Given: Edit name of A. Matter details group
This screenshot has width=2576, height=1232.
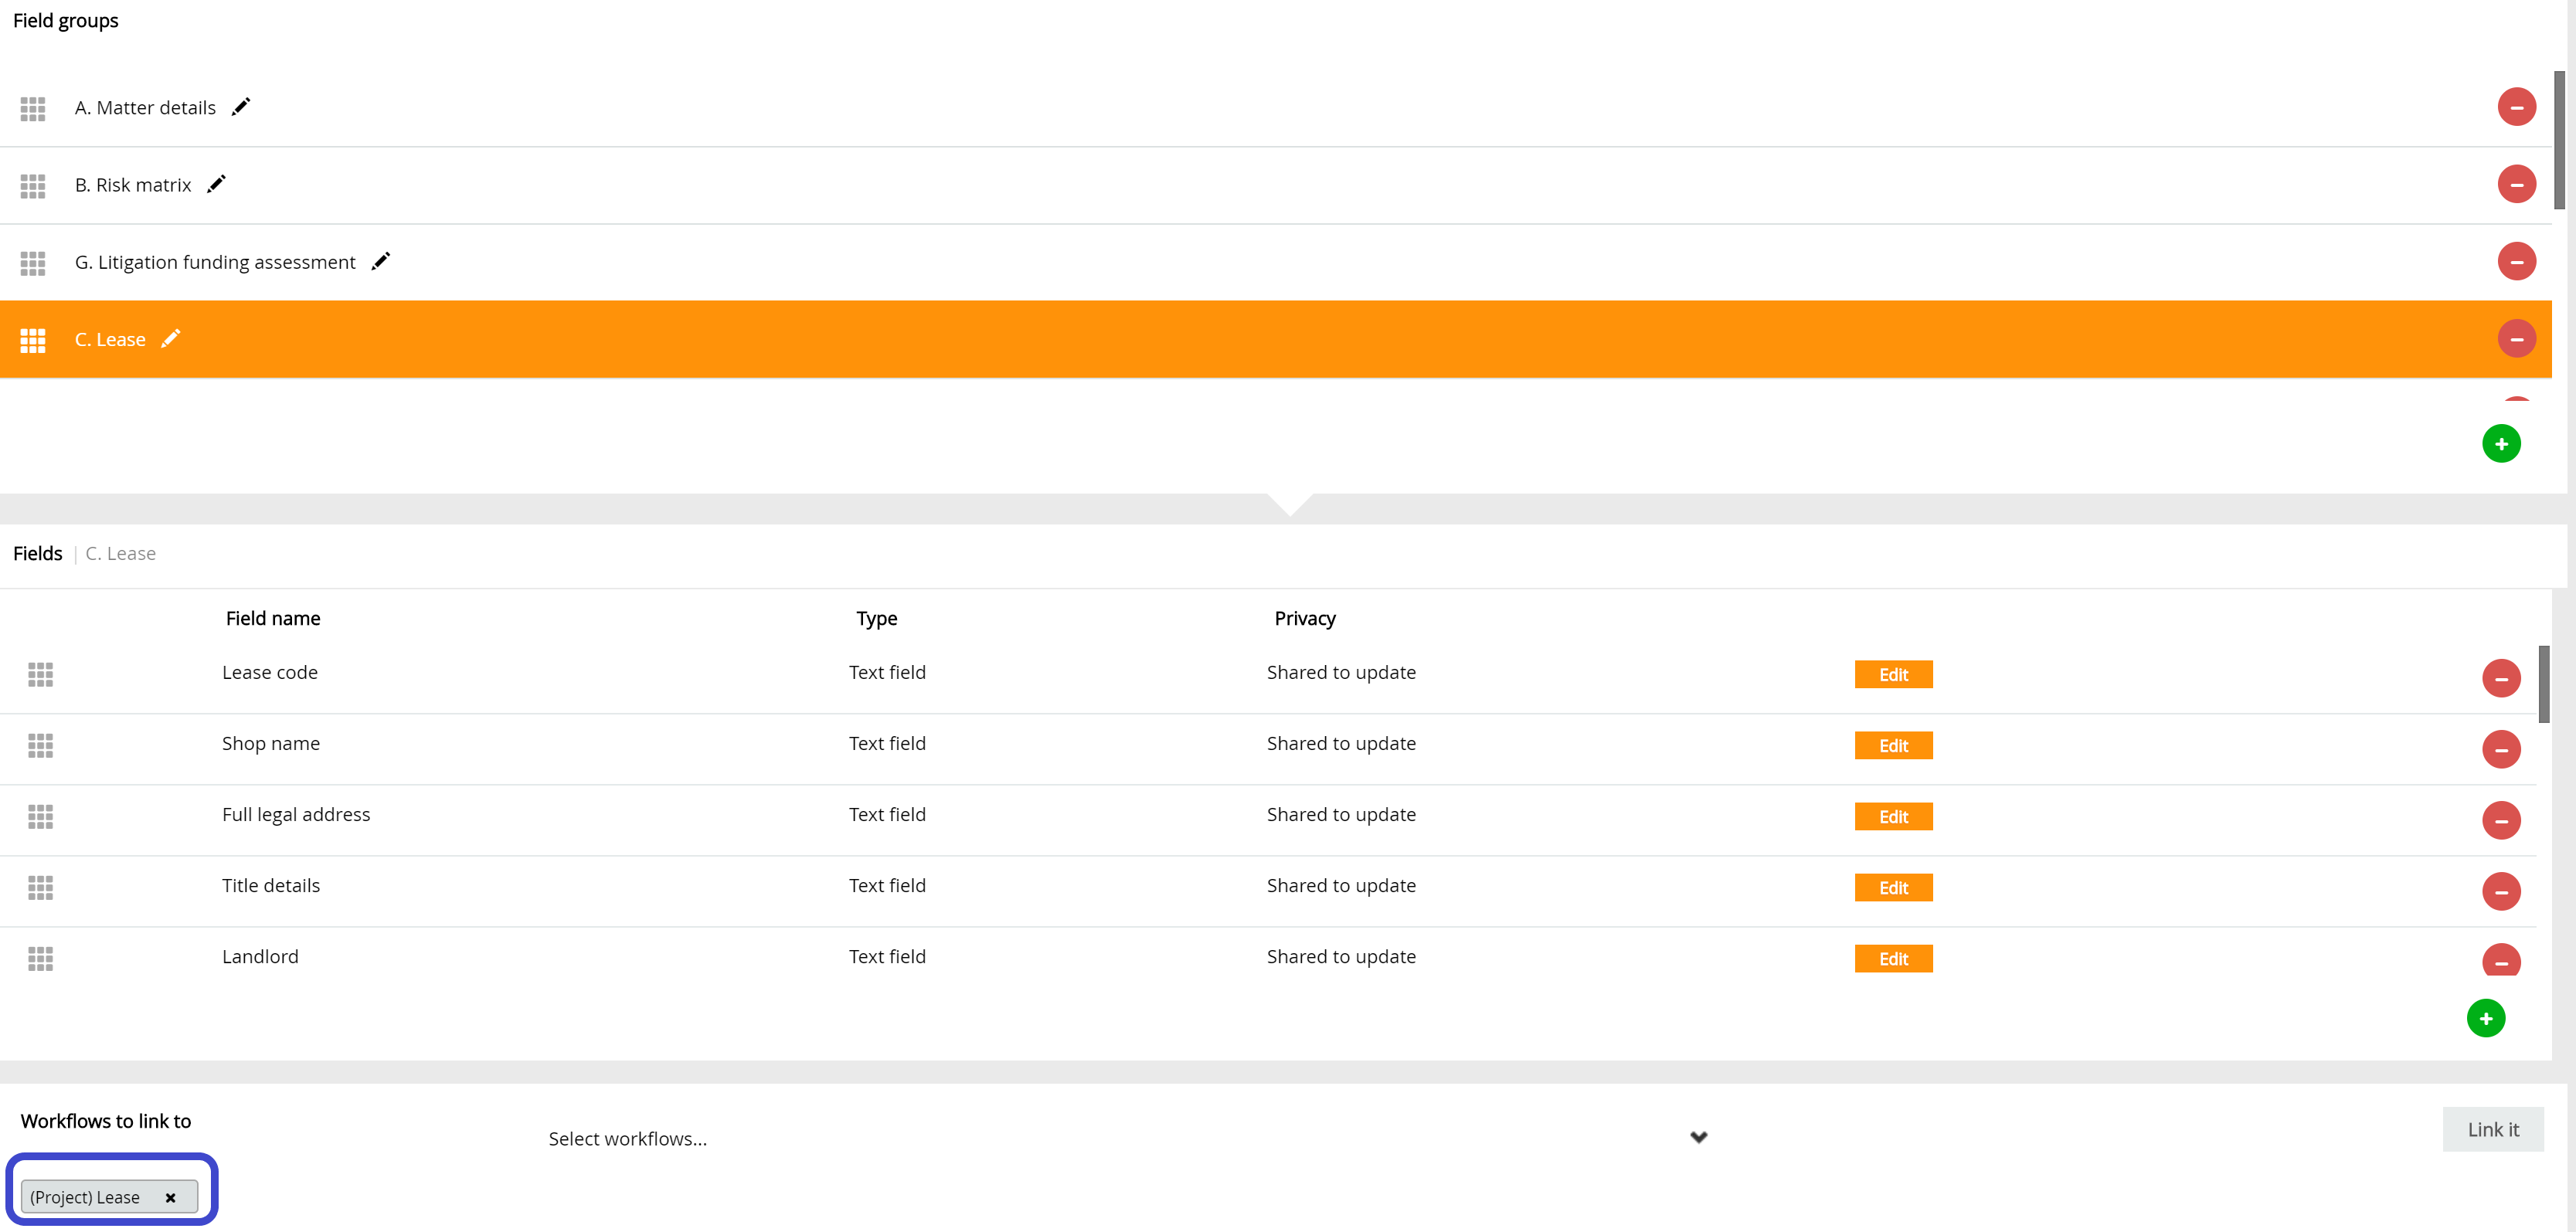Looking at the screenshot, I should [241, 106].
